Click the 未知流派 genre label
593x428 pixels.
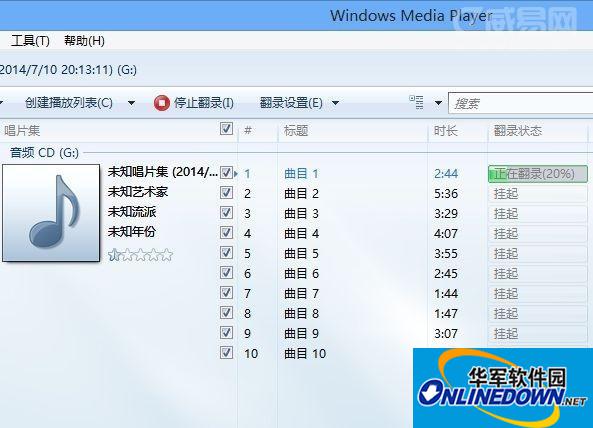tap(132, 212)
